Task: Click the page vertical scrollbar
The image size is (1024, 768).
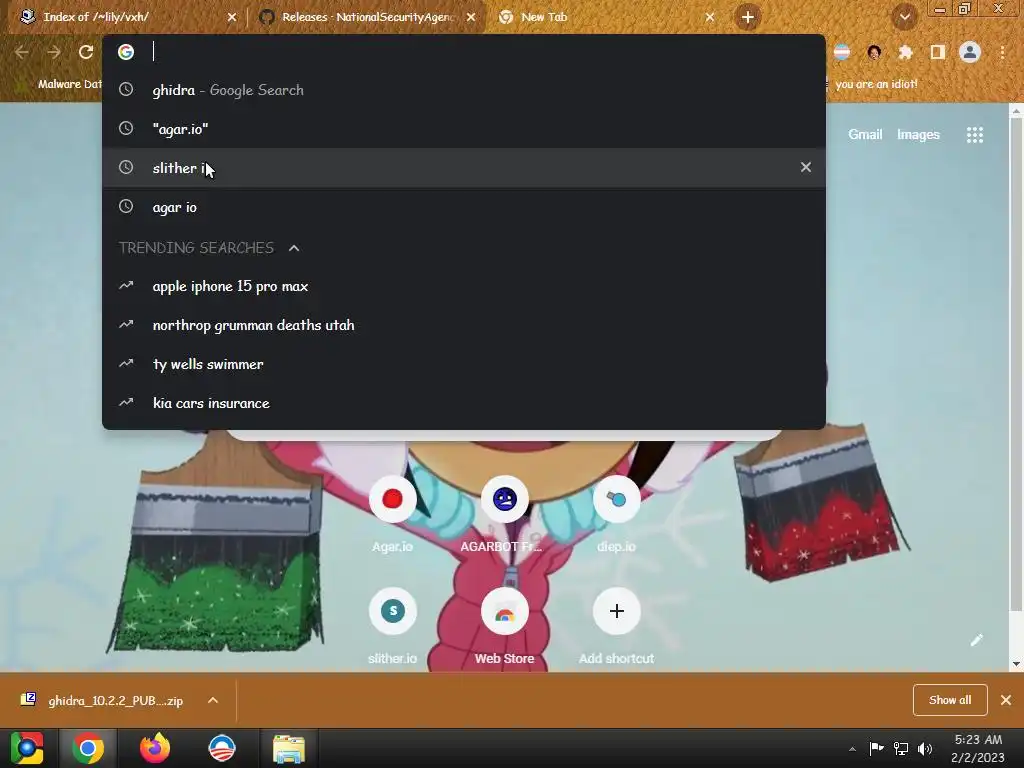Action: pos(1016,366)
